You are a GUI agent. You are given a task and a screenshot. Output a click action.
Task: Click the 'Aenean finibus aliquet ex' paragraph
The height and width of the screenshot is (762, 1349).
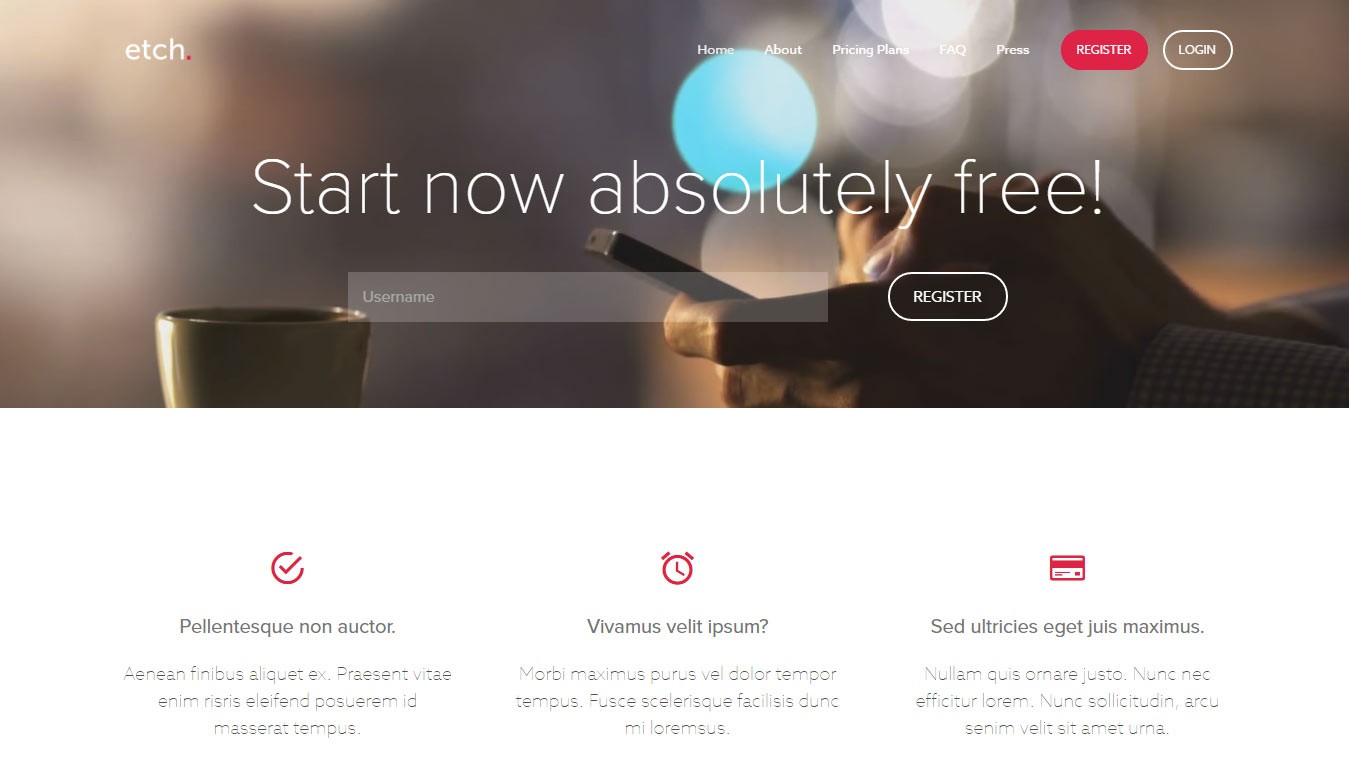(x=287, y=701)
